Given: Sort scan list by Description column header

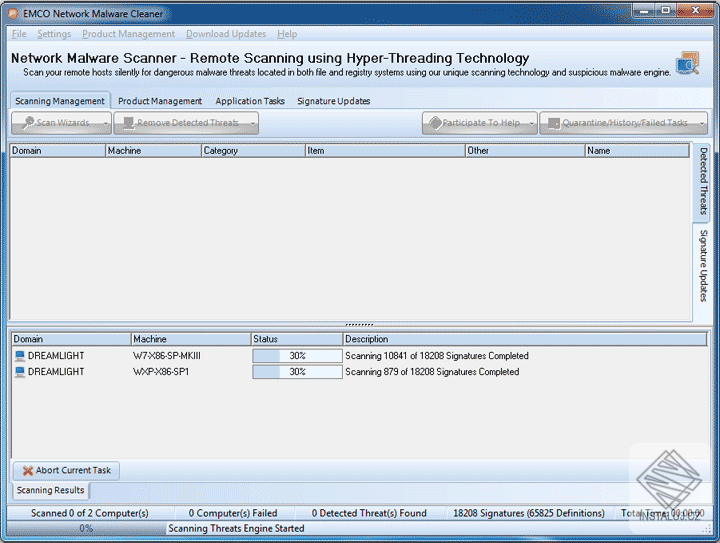Looking at the screenshot, I should pos(525,339).
